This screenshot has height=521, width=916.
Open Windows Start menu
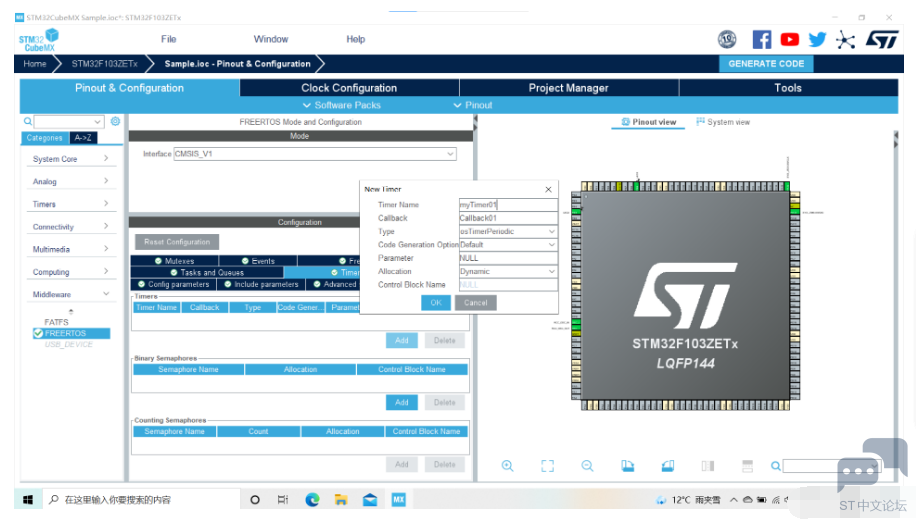[27, 499]
